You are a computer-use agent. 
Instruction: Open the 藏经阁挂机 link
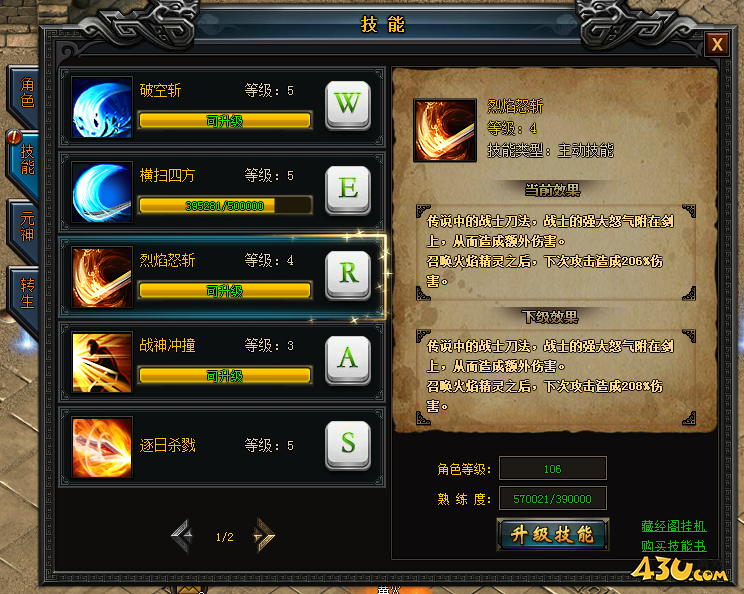674,526
